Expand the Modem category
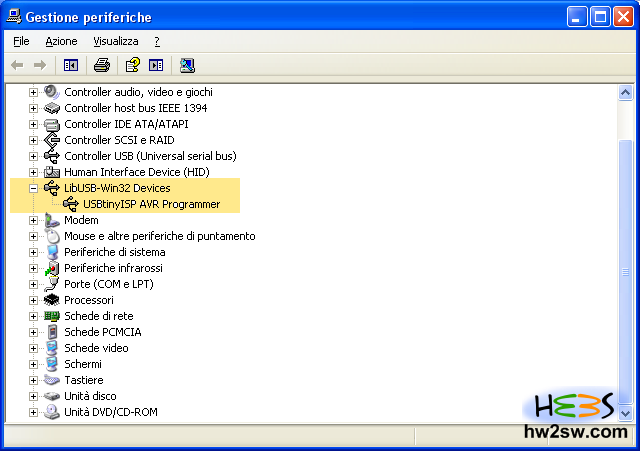 pos(33,220)
